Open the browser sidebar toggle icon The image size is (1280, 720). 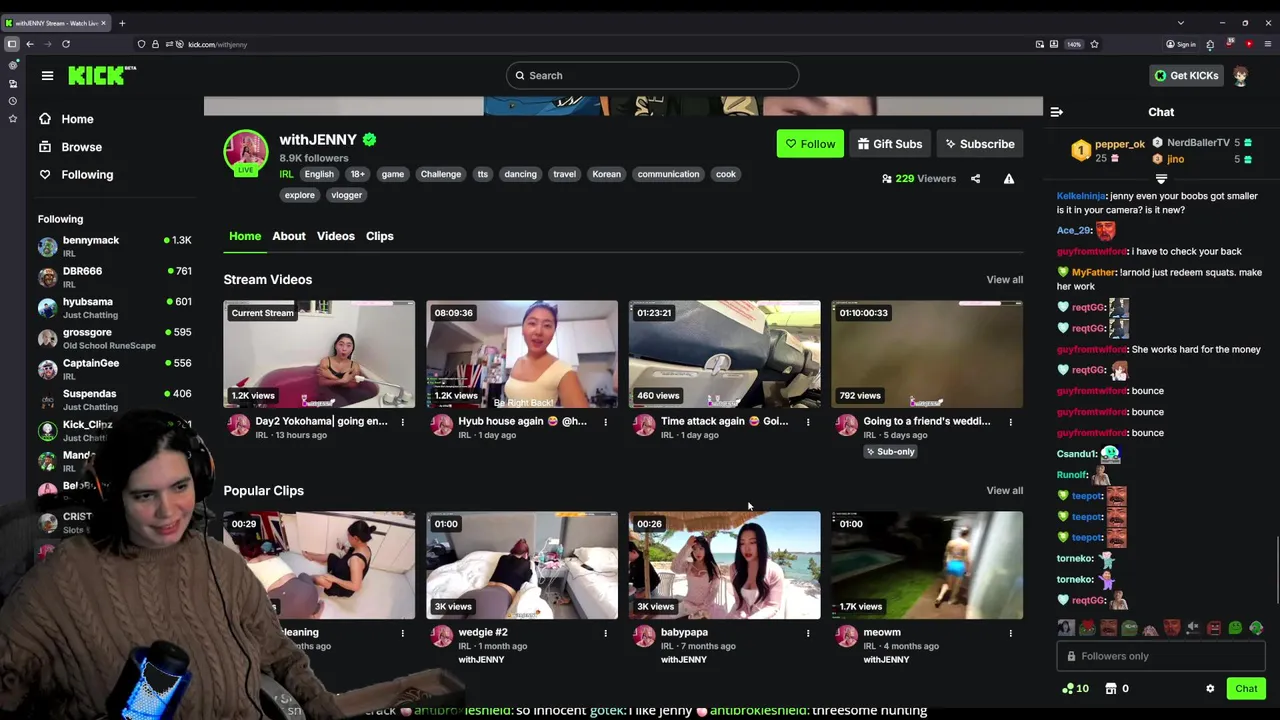point(12,44)
